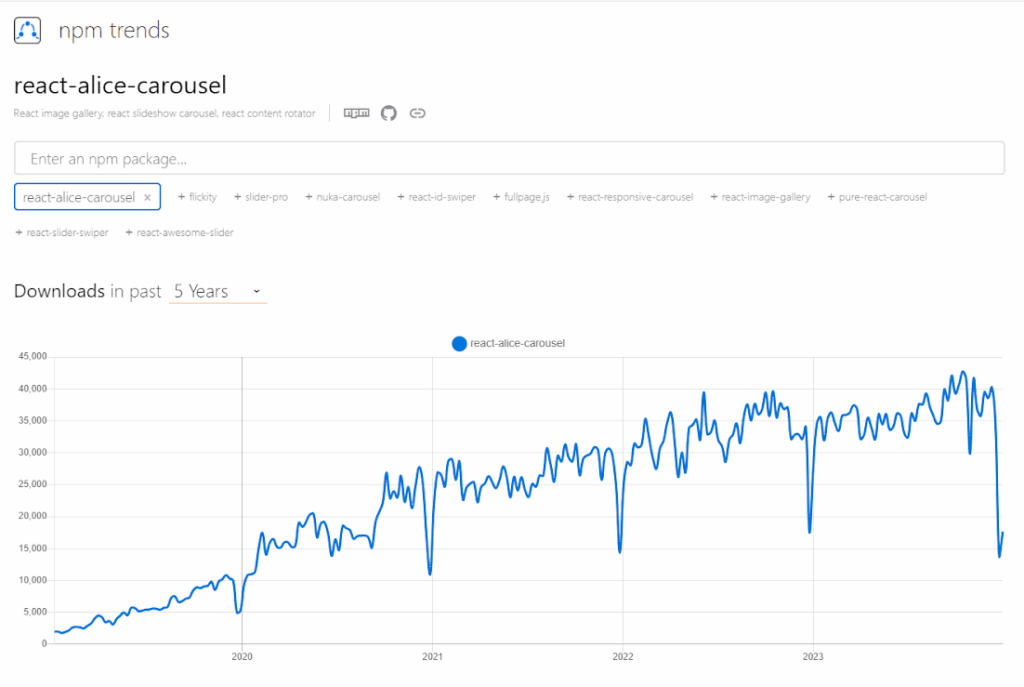Screen dimensions: 1024x687
Task: Add react-awesome-slider suggestion
Action: click(x=181, y=232)
